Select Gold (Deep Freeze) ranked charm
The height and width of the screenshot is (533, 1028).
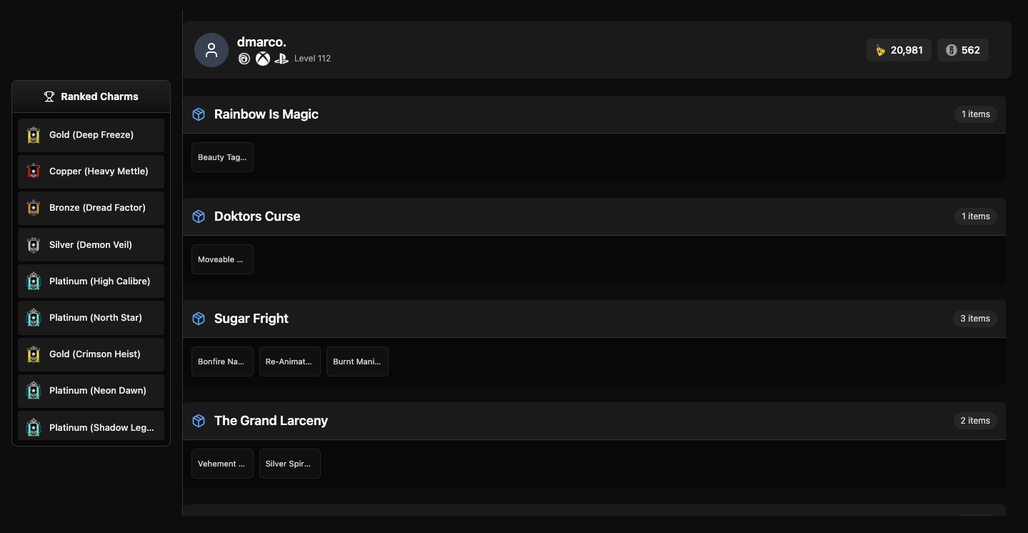[91, 135]
